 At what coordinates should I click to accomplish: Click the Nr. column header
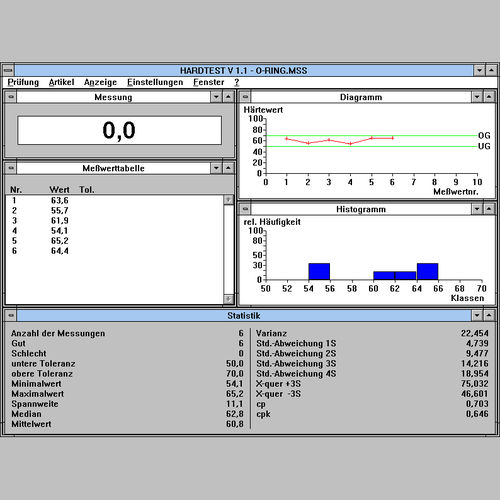(16, 190)
